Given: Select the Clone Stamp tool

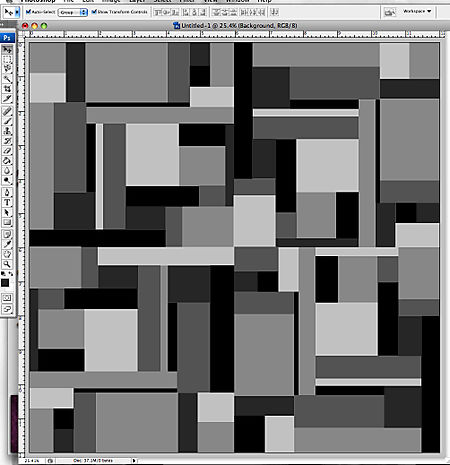Looking at the screenshot, I should 7,131.
